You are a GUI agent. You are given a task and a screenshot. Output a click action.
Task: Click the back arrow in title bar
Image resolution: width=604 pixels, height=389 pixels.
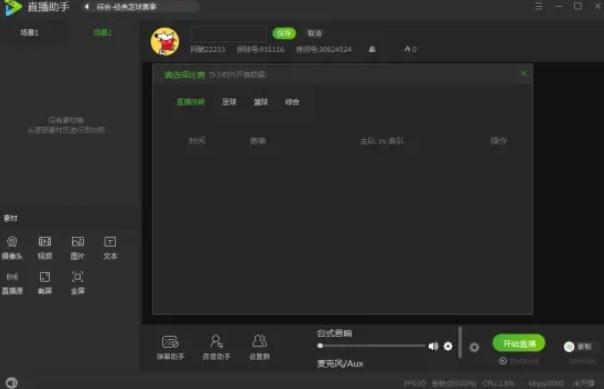coord(87,7)
